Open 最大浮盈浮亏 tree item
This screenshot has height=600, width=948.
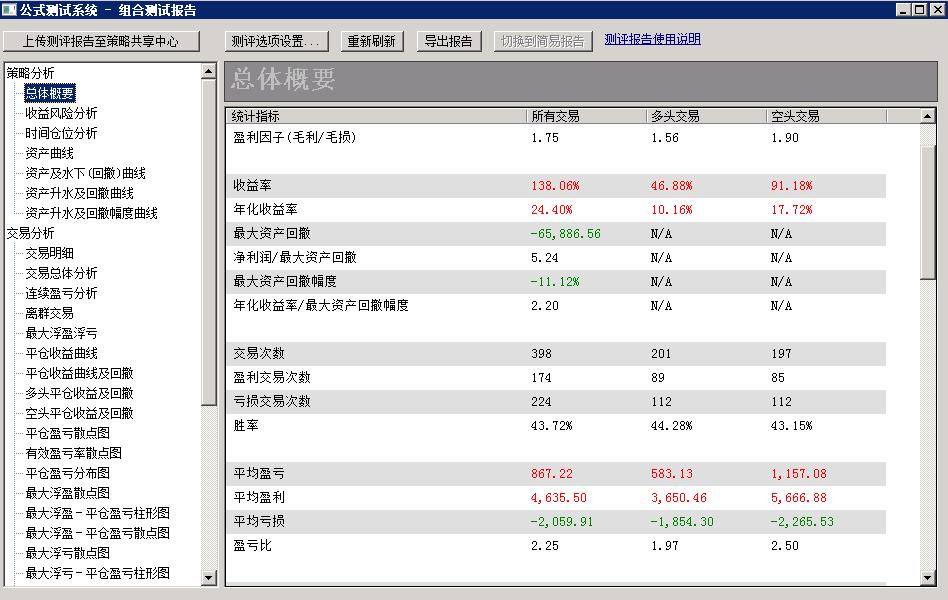pos(61,333)
